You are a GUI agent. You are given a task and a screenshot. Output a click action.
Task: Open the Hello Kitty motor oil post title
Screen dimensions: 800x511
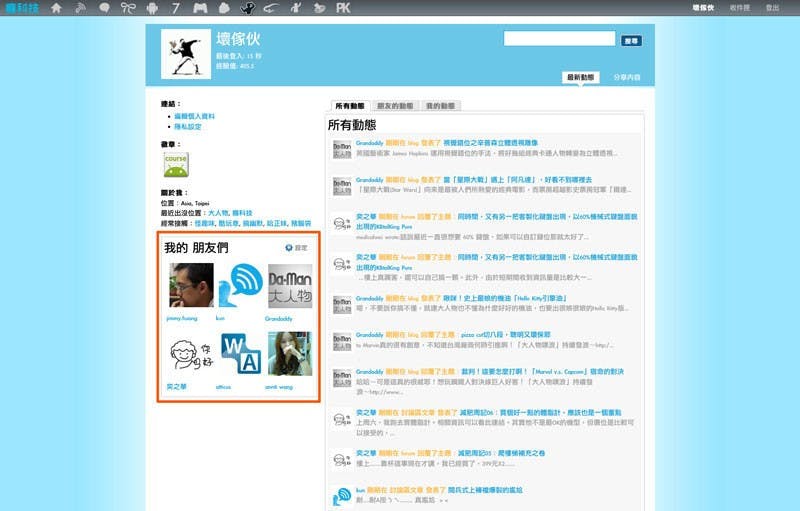point(505,298)
